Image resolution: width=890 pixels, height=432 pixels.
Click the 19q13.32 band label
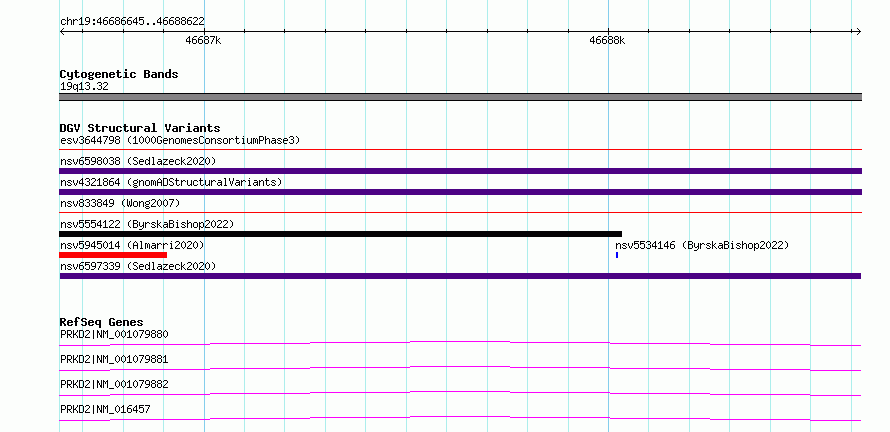coord(84,87)
